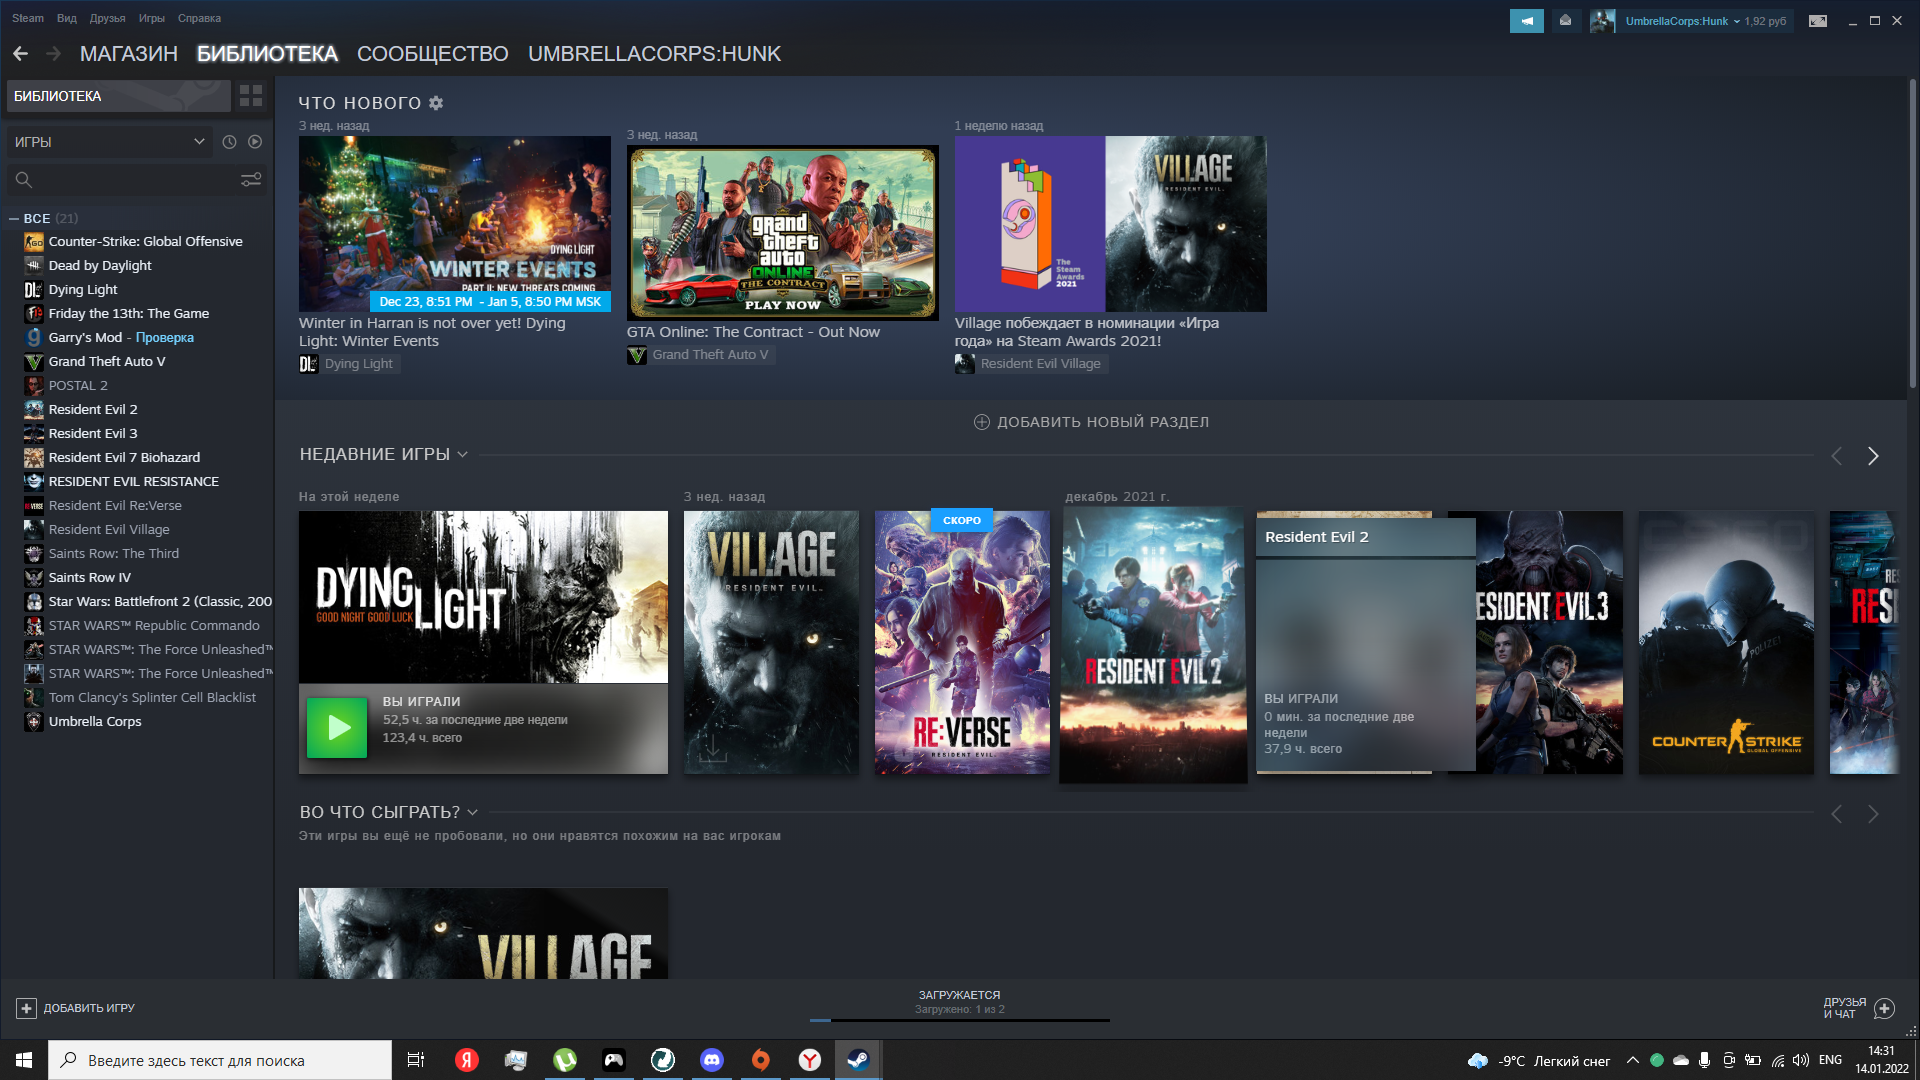
Task: Open What's New settings gear
Action: 436,103
